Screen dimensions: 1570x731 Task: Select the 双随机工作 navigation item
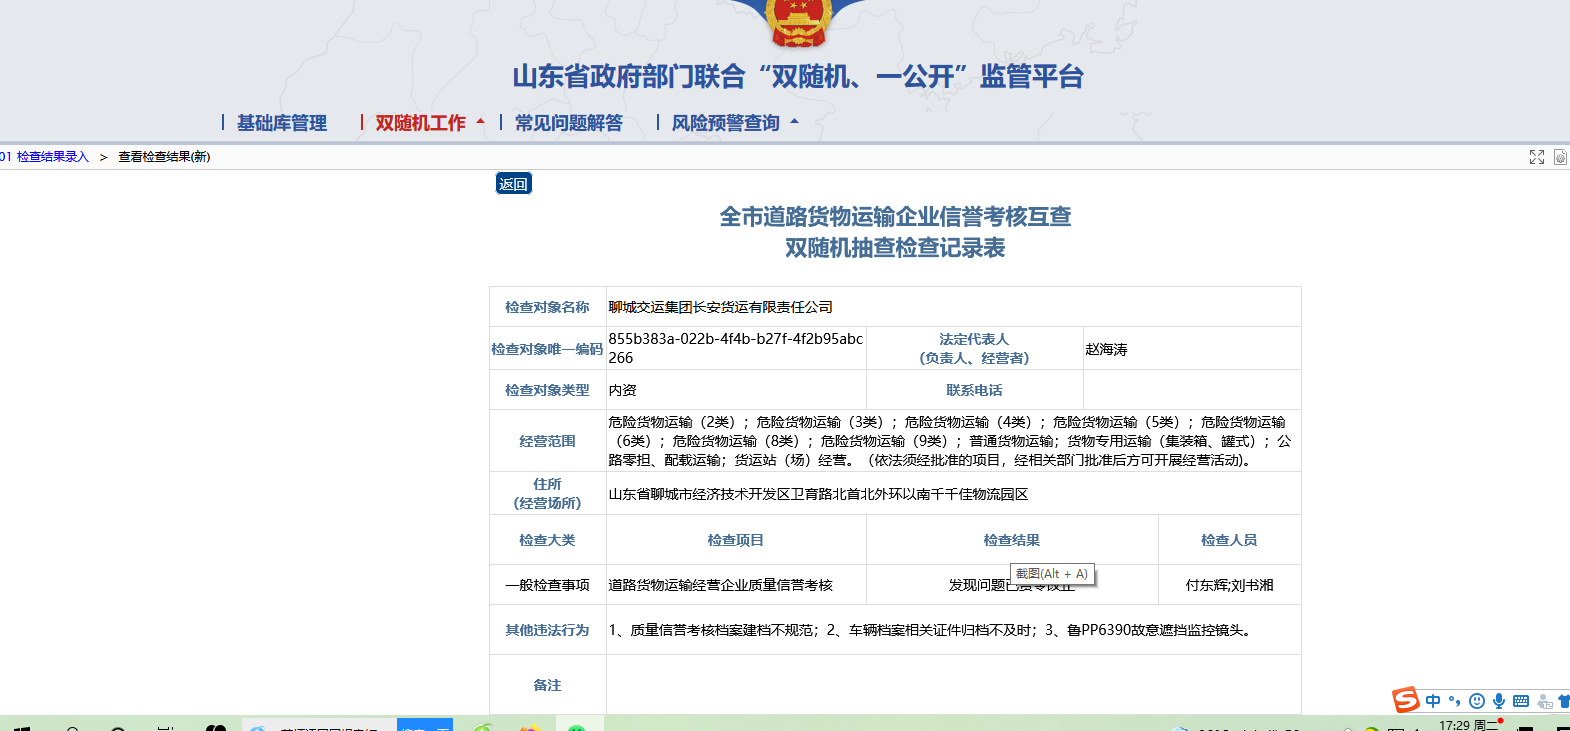pyautogui.click(x=420, y=123)
